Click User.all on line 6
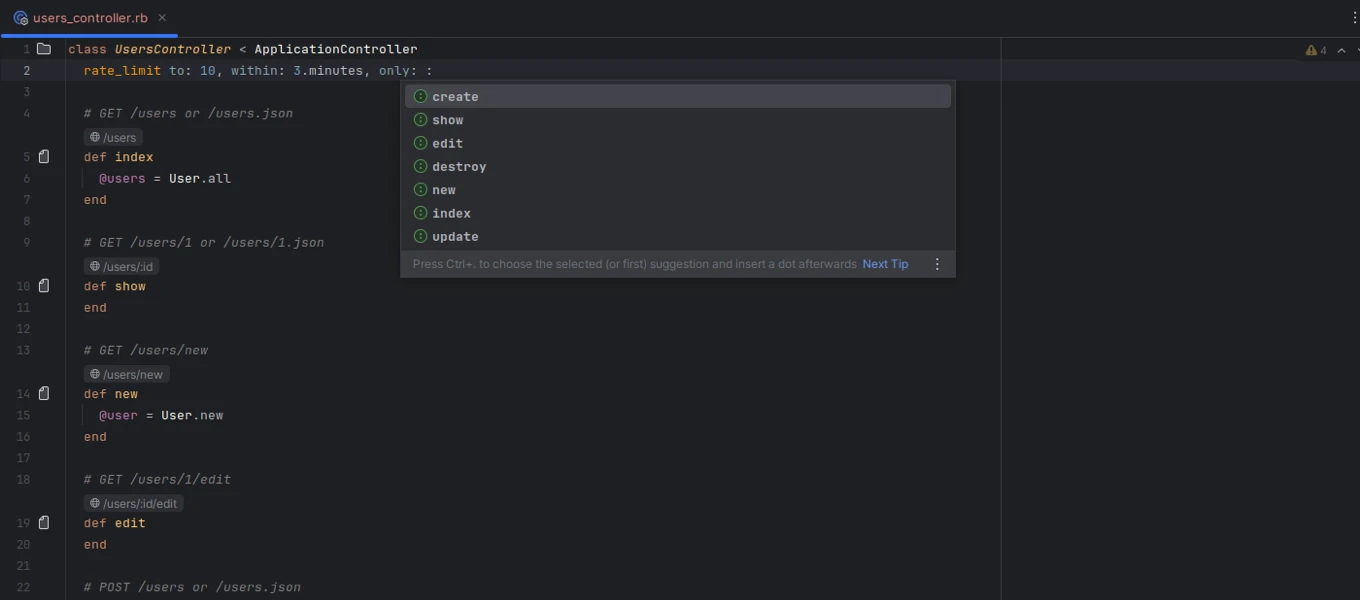The image size is (1360, 600). tap(199, 179)
